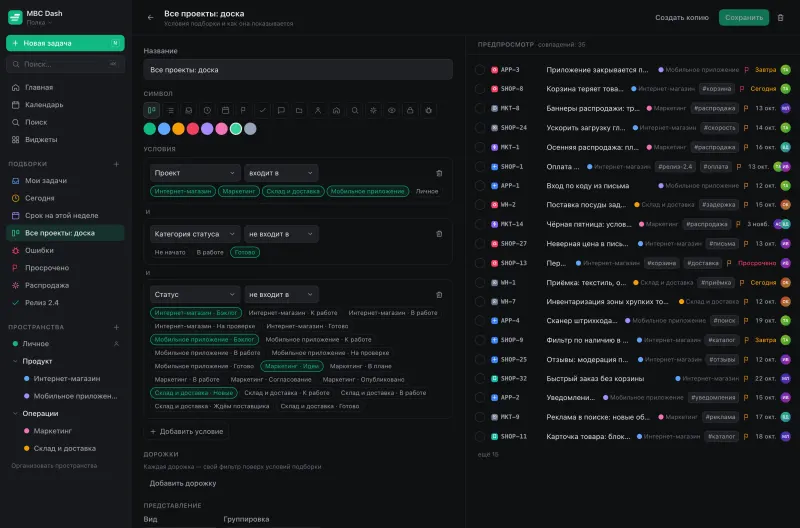Screen dimensions: 800x528
Task: Mark task APP-3 as complete
Action: 480,70
